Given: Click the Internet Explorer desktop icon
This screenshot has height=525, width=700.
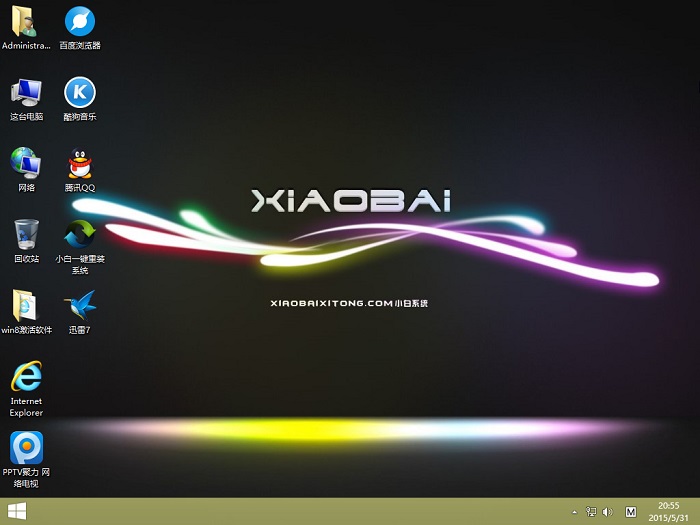Looking at the screenshot, I should [26, 377].
